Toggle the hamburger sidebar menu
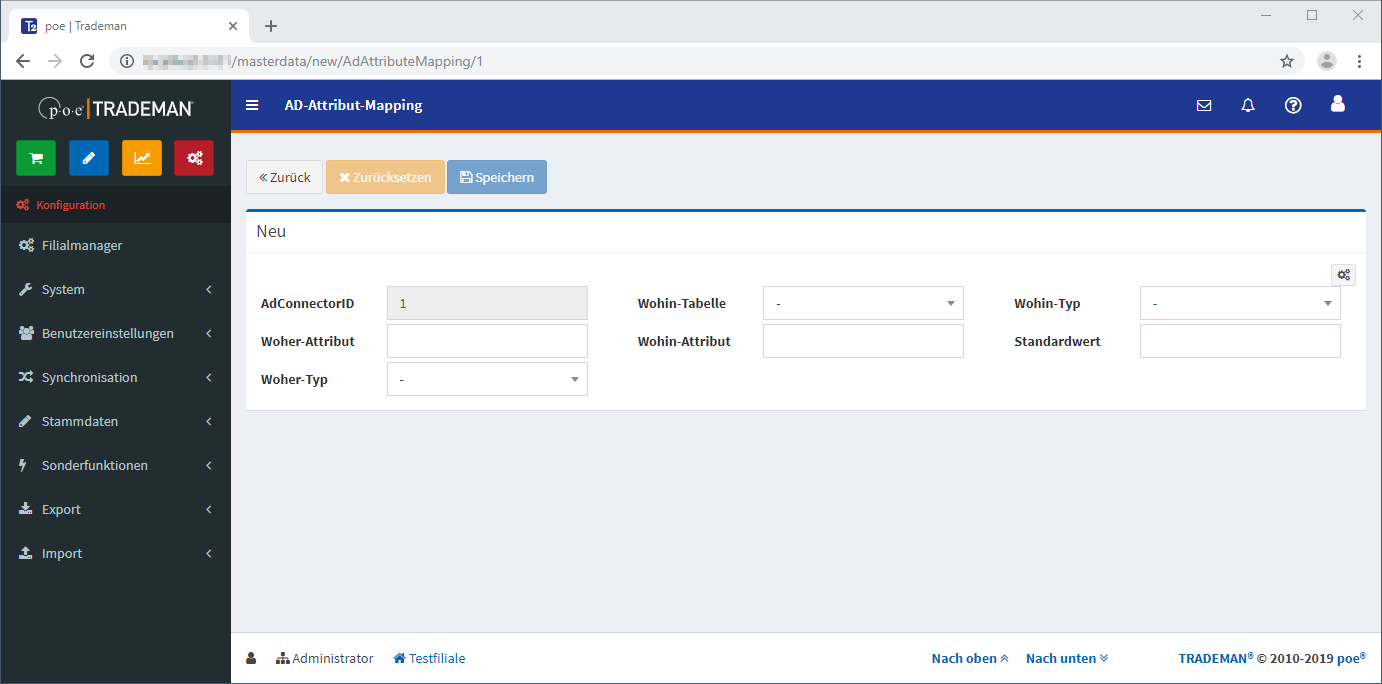 (x=252, y=105)
